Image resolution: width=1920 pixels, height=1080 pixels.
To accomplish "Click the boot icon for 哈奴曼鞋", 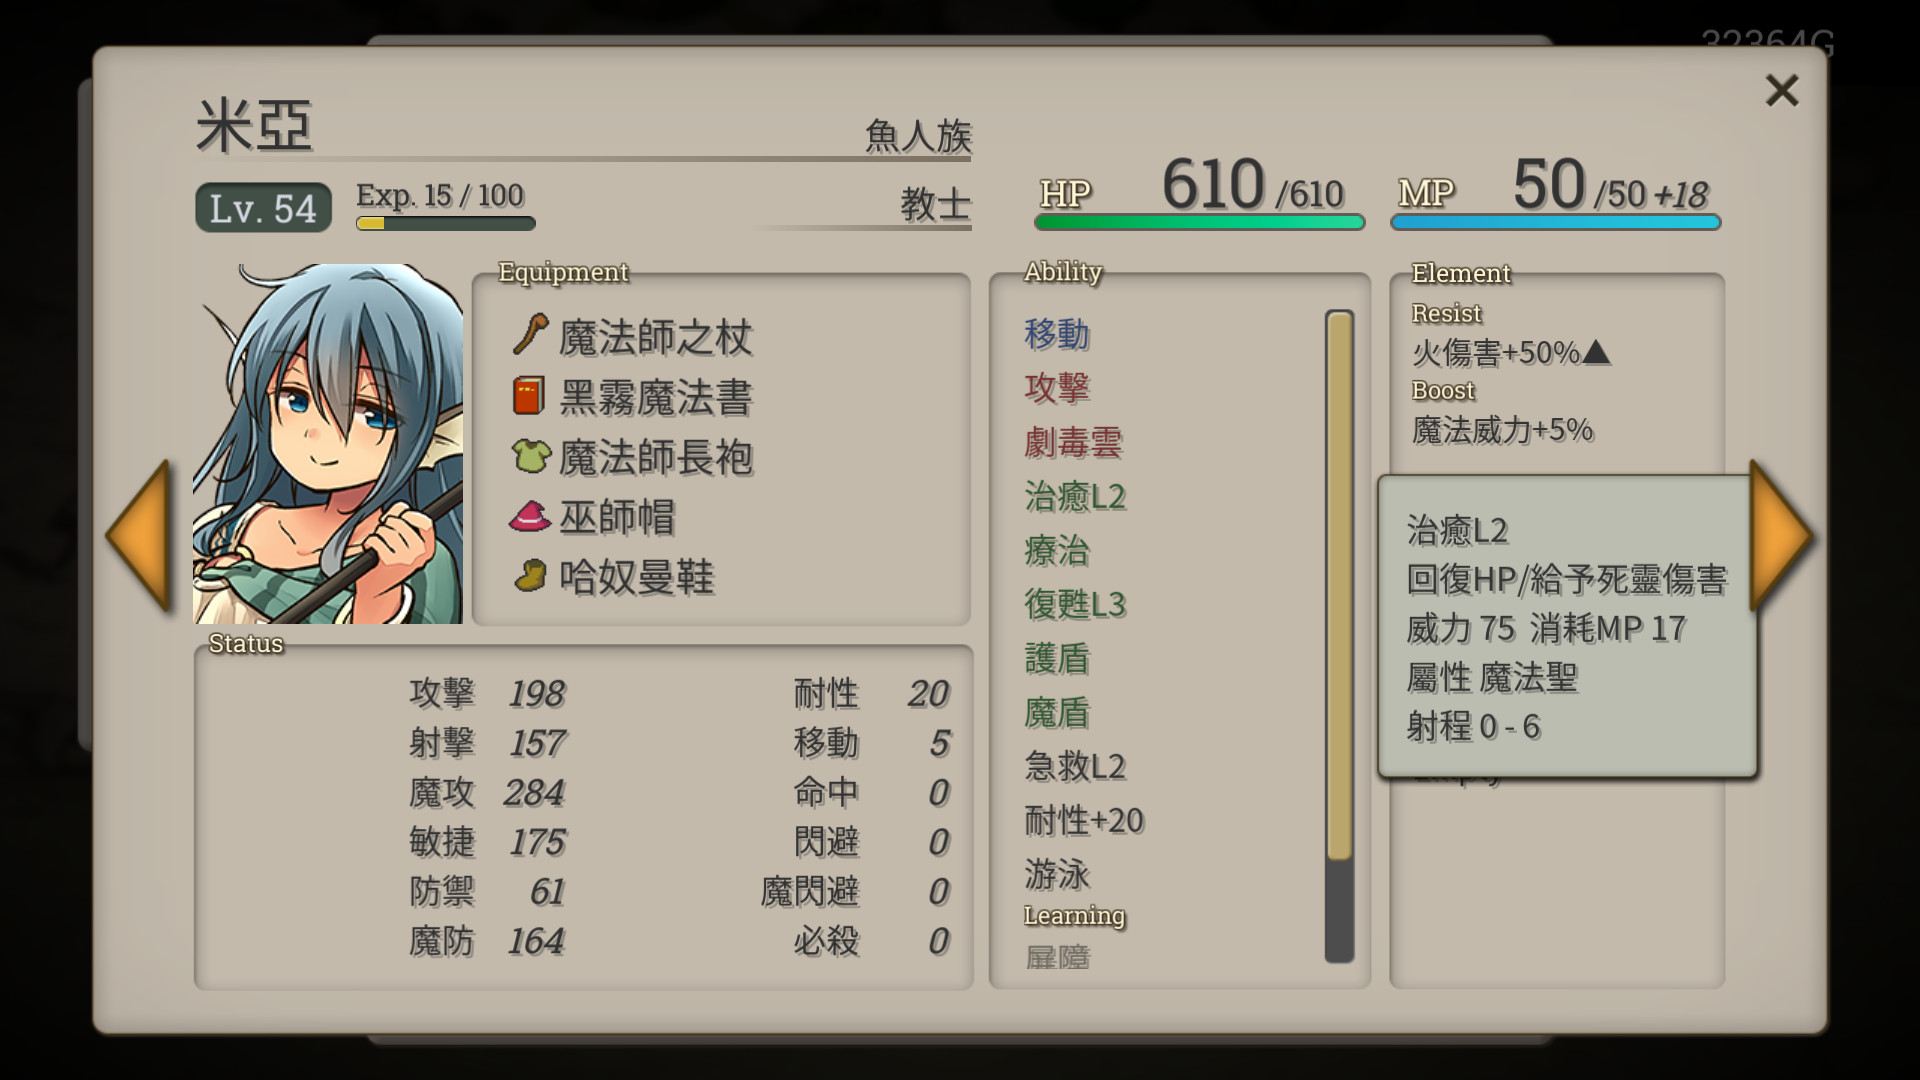I will 530,575.
